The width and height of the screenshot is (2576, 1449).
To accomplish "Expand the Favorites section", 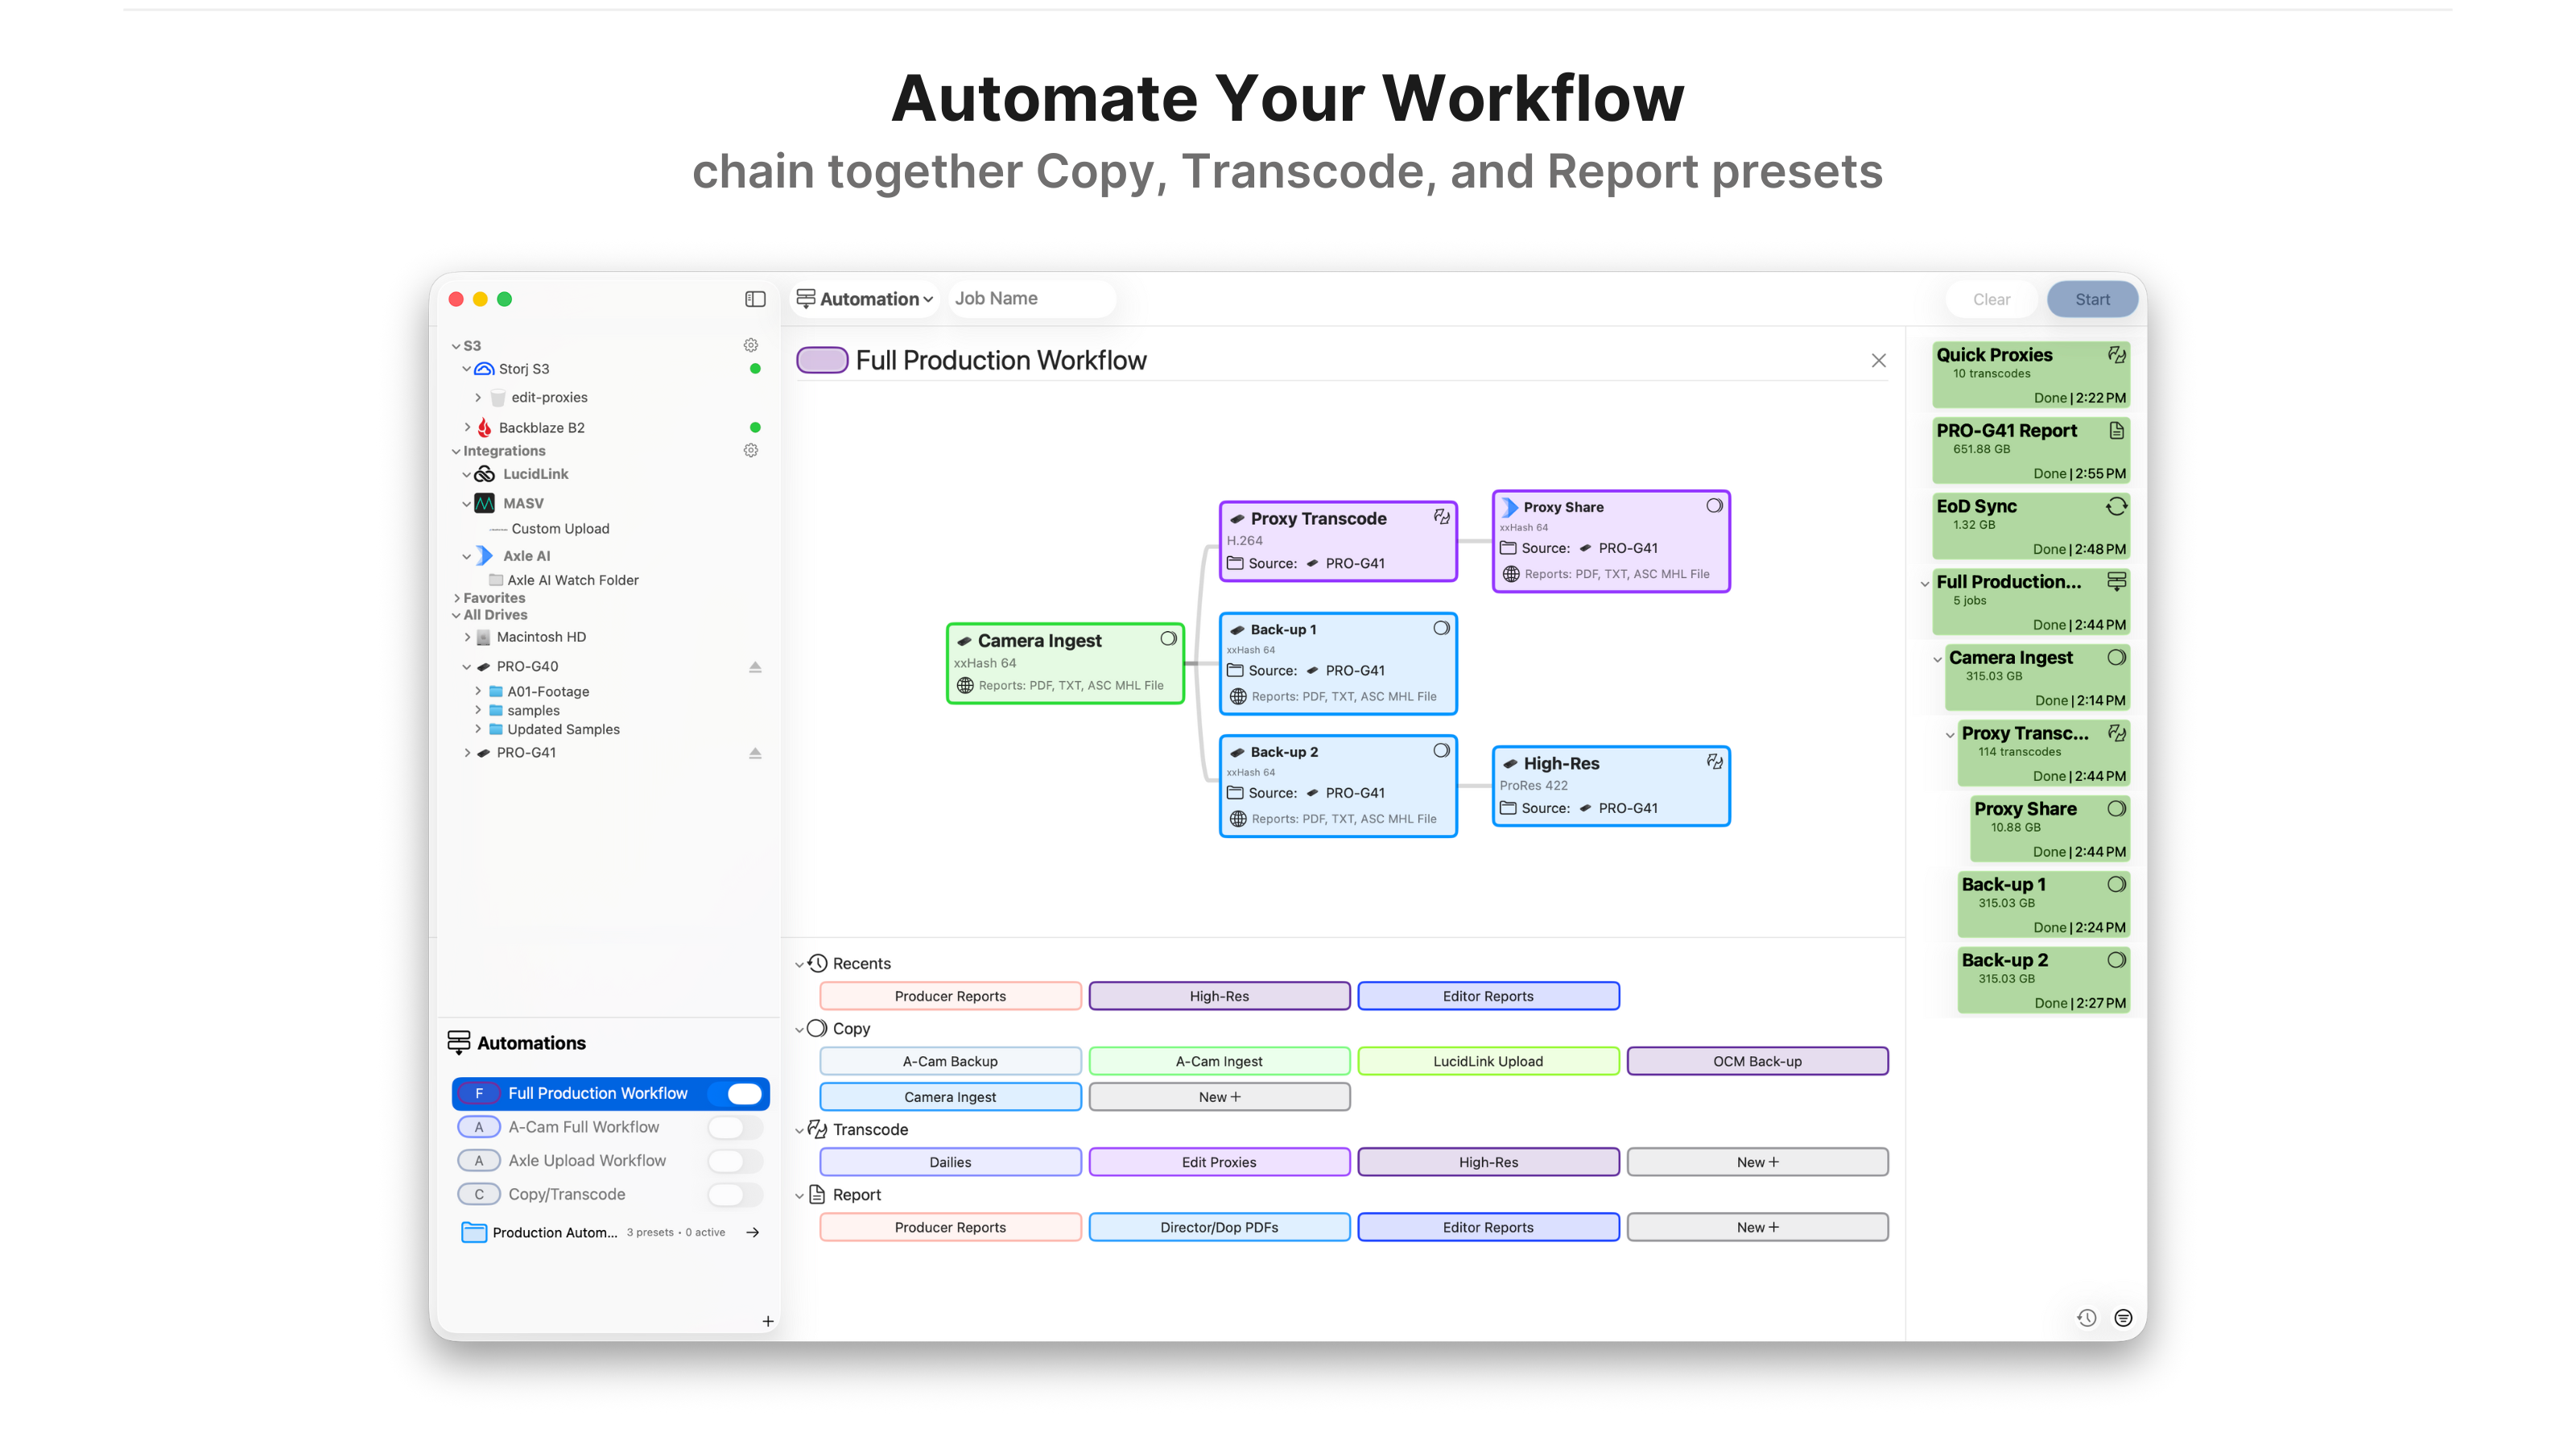I will pos(457,598).
